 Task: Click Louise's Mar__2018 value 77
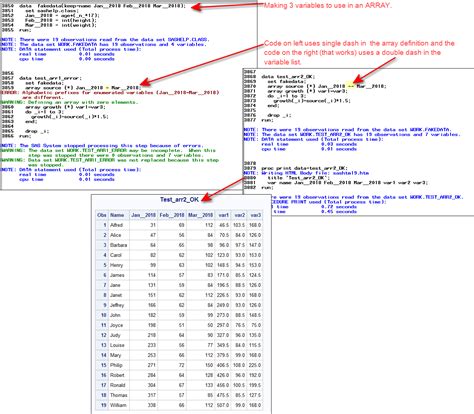coord(210,345)
